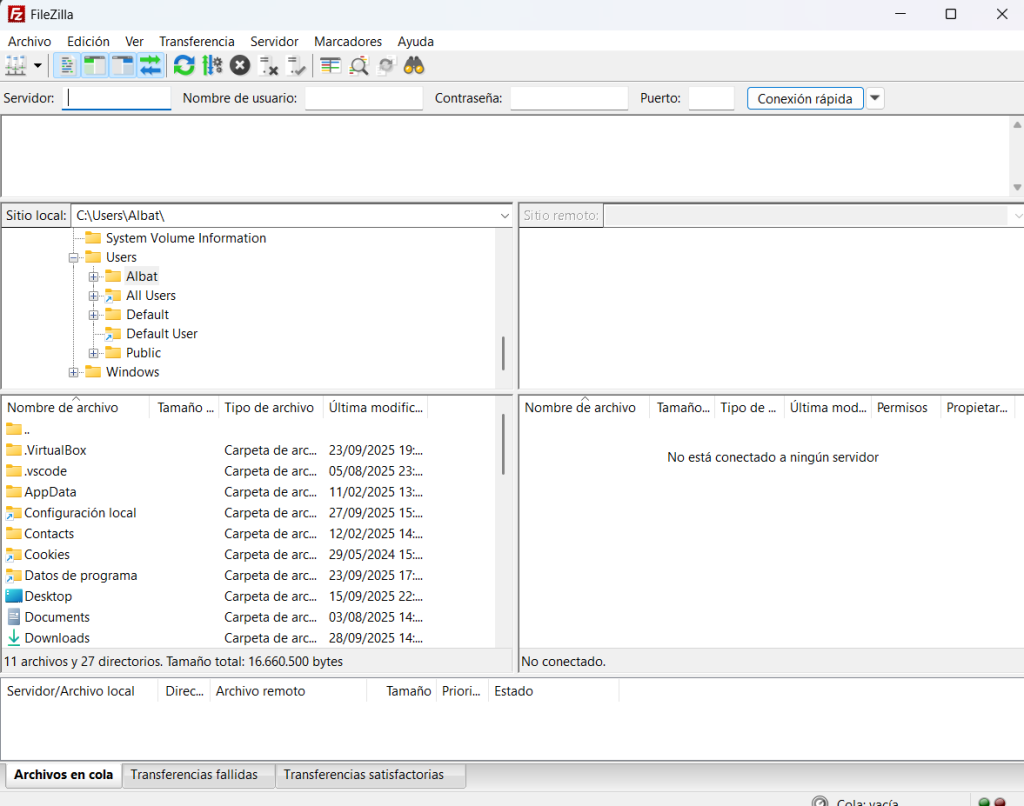Open the Conexión rápida history dropdown arrow
Viewport: 1024px width, 806px height.
(x=875, y=98)
